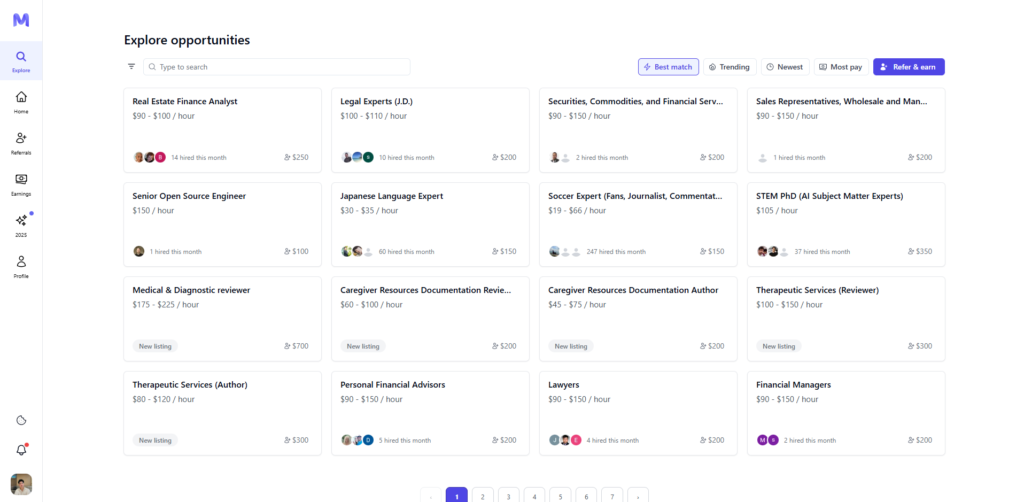The height and width of the screenshot is (502, 1024).
Task: Click the next page arrow
Action: [x=638, y=495]
